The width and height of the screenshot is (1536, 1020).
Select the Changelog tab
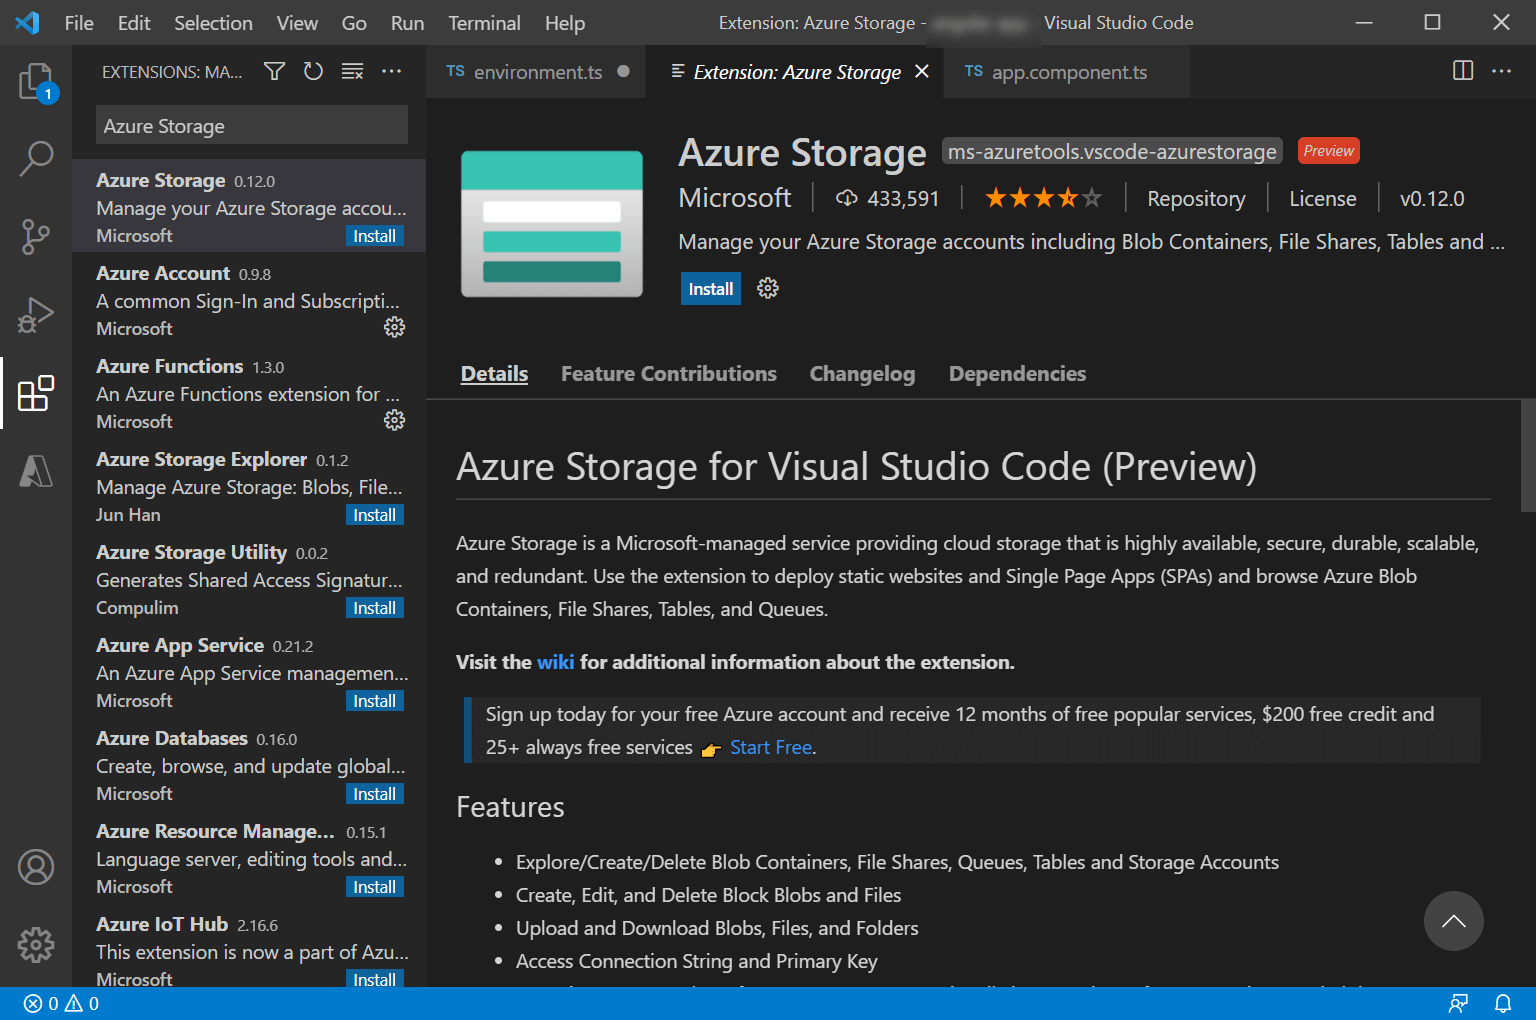[862, 373]
